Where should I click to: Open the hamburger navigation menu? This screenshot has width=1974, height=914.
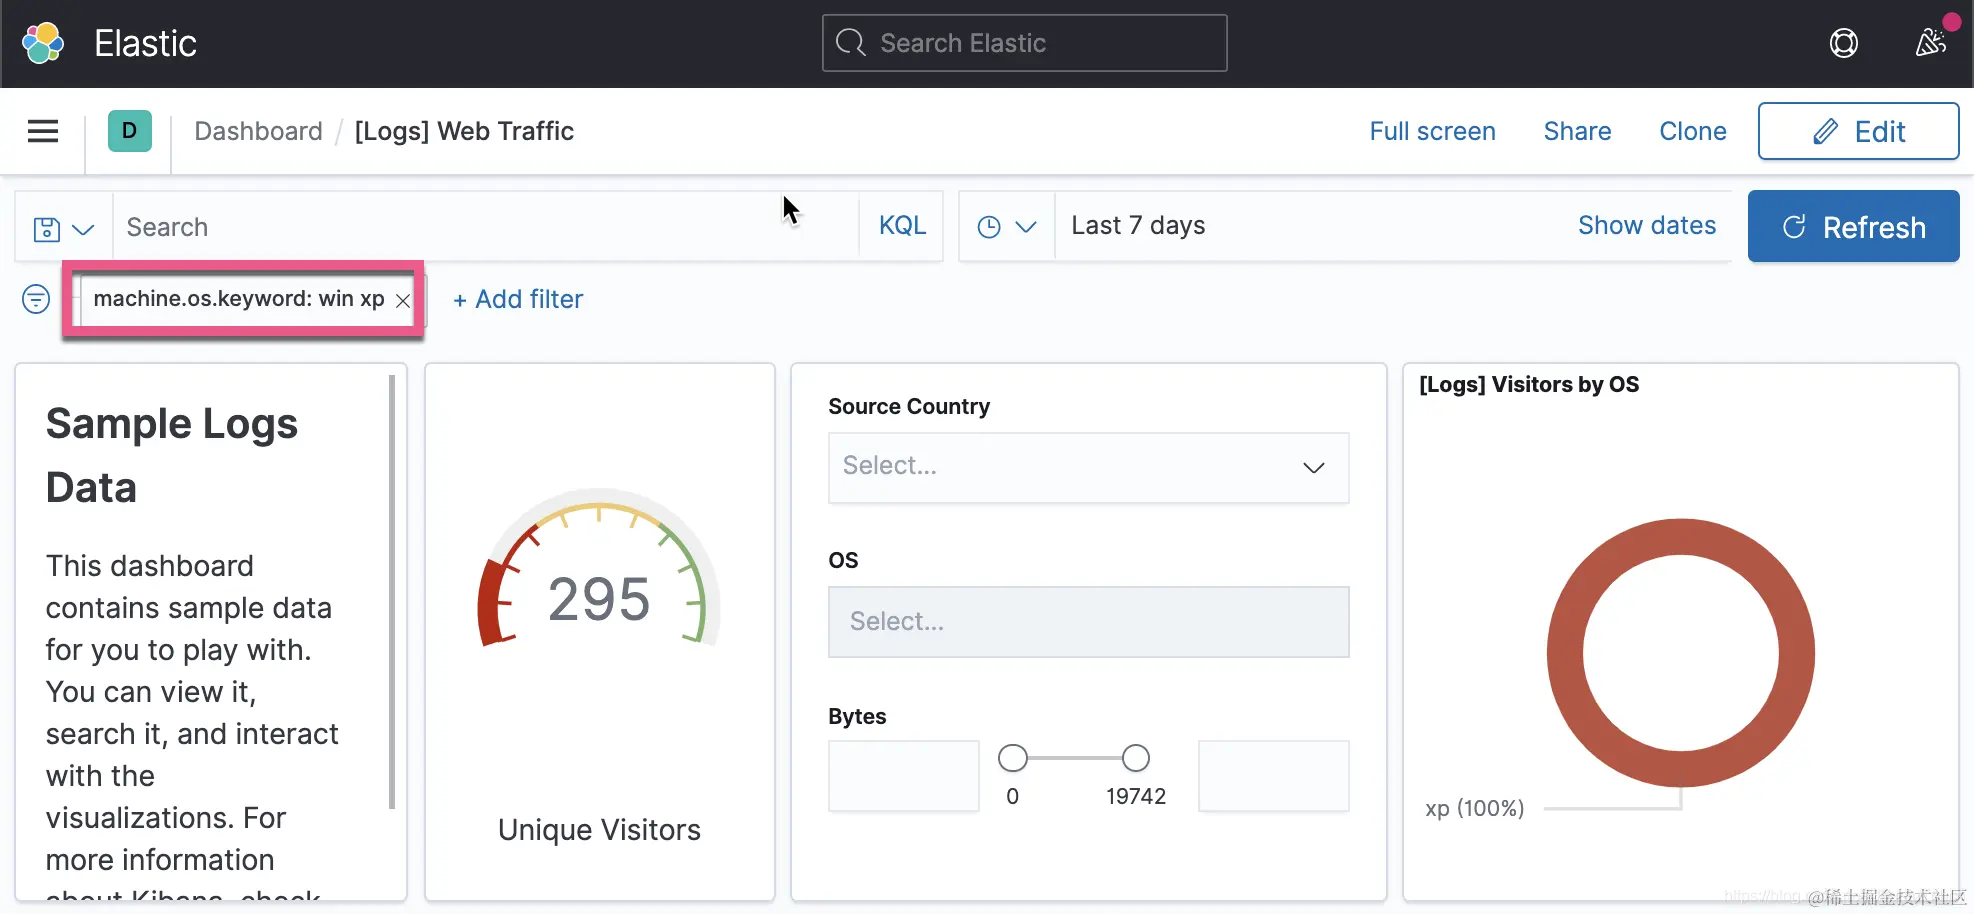(43, 131)
